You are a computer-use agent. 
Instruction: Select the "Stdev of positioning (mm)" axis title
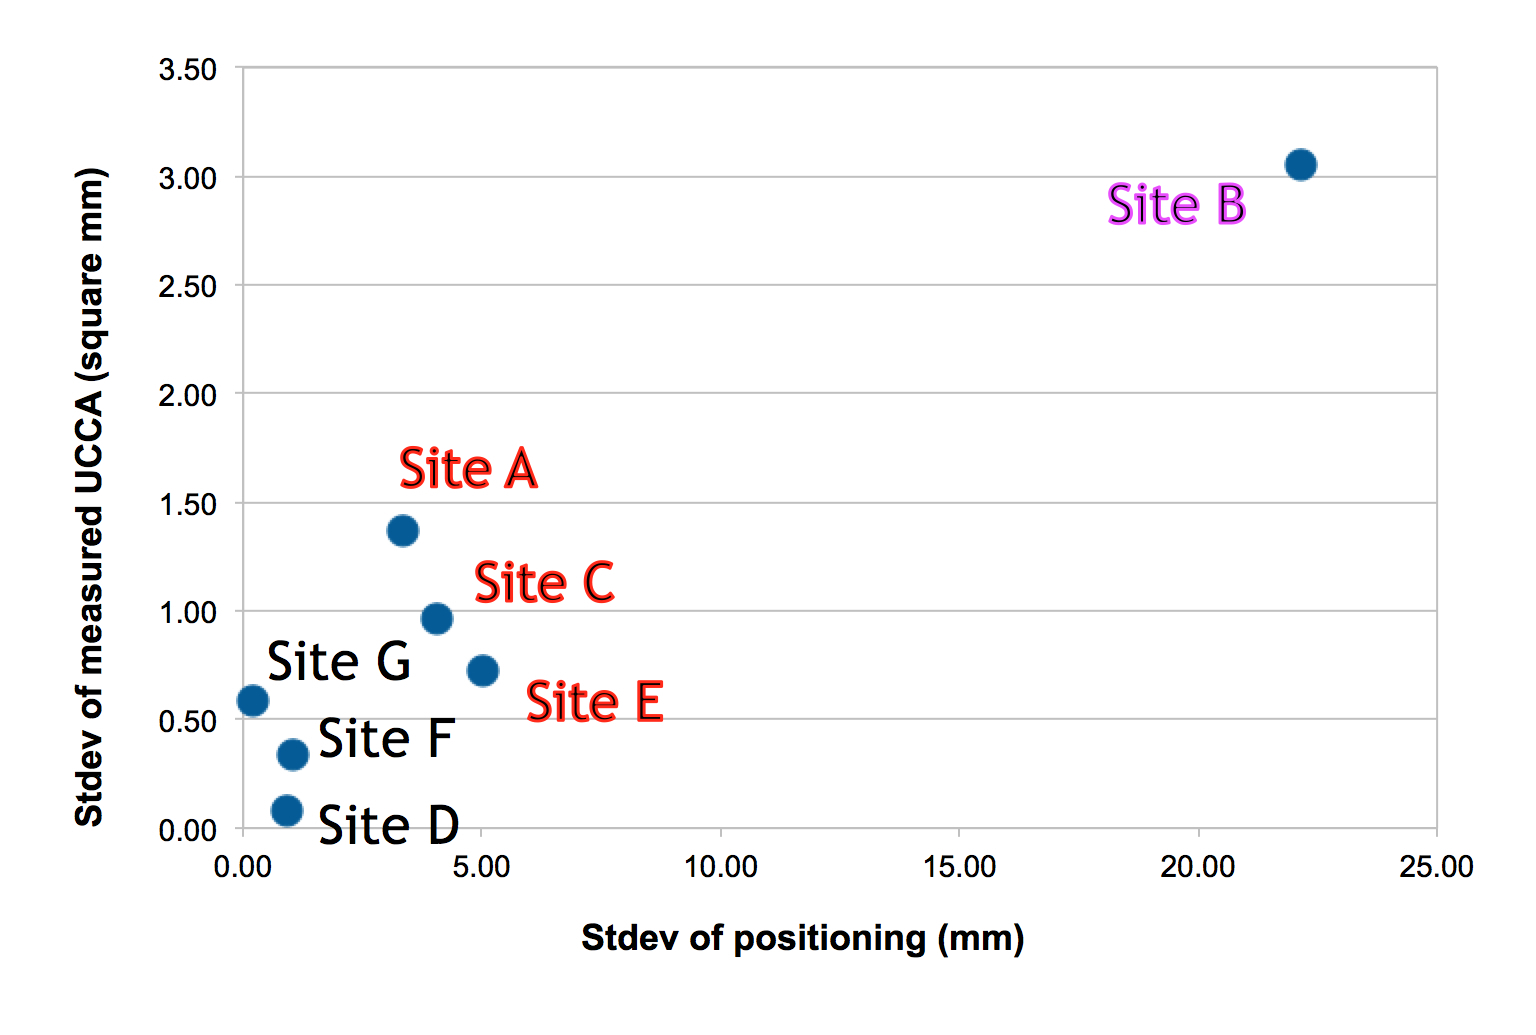point(802,938)
